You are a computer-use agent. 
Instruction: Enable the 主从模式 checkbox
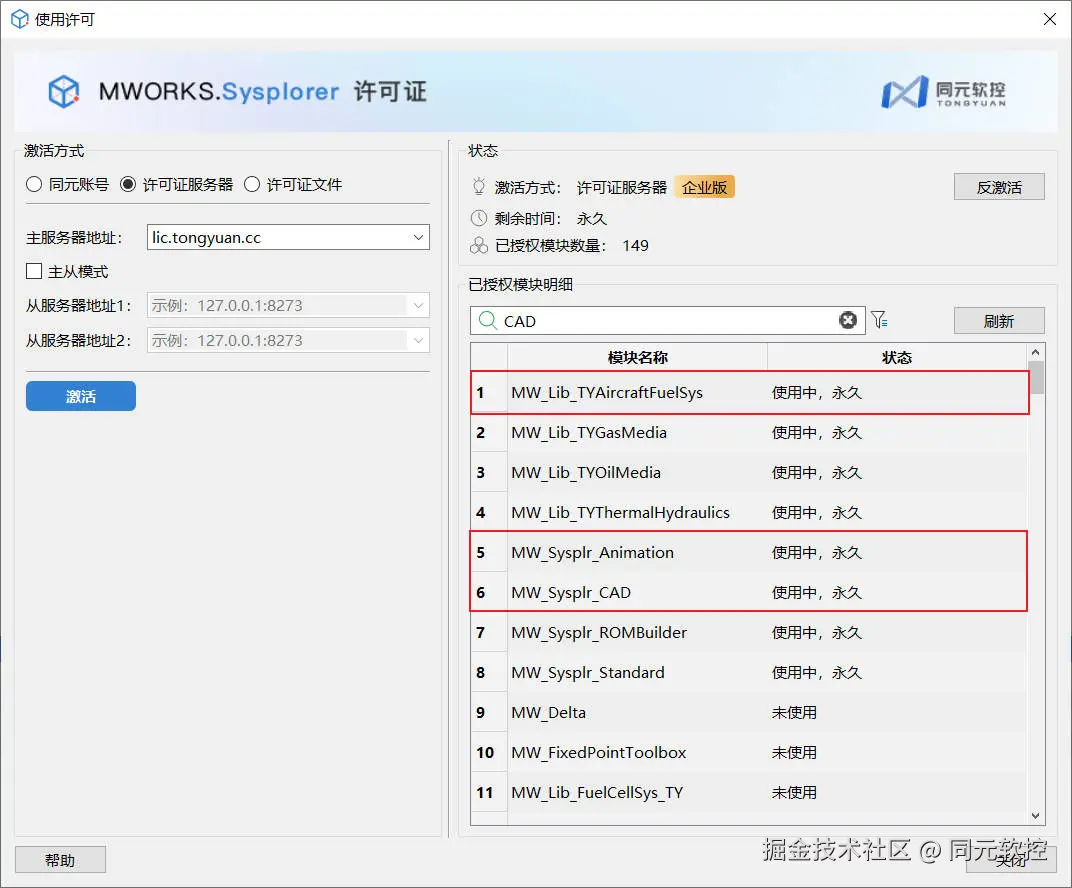coord(34,271)
